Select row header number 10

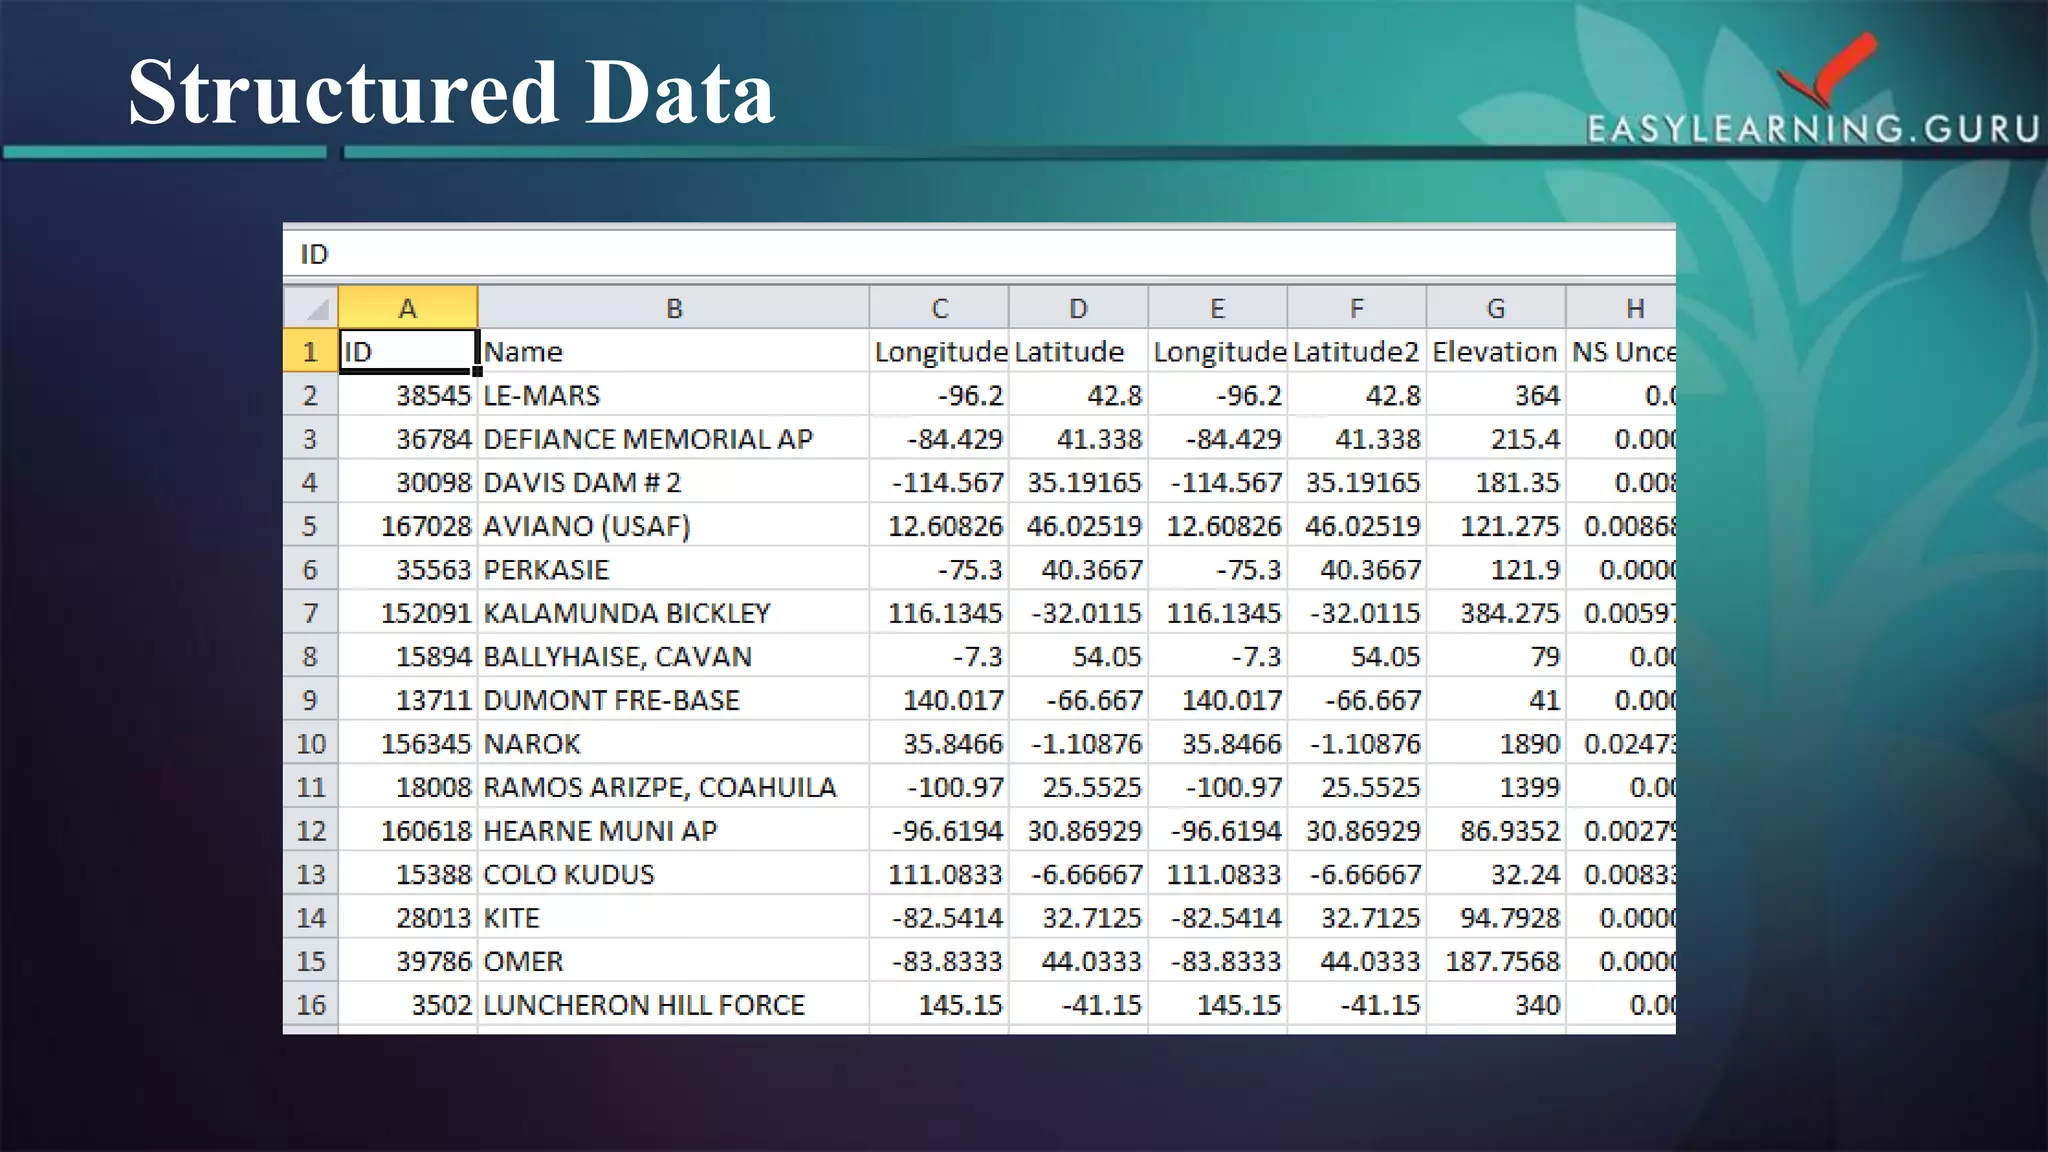click(x=310, y=744)
